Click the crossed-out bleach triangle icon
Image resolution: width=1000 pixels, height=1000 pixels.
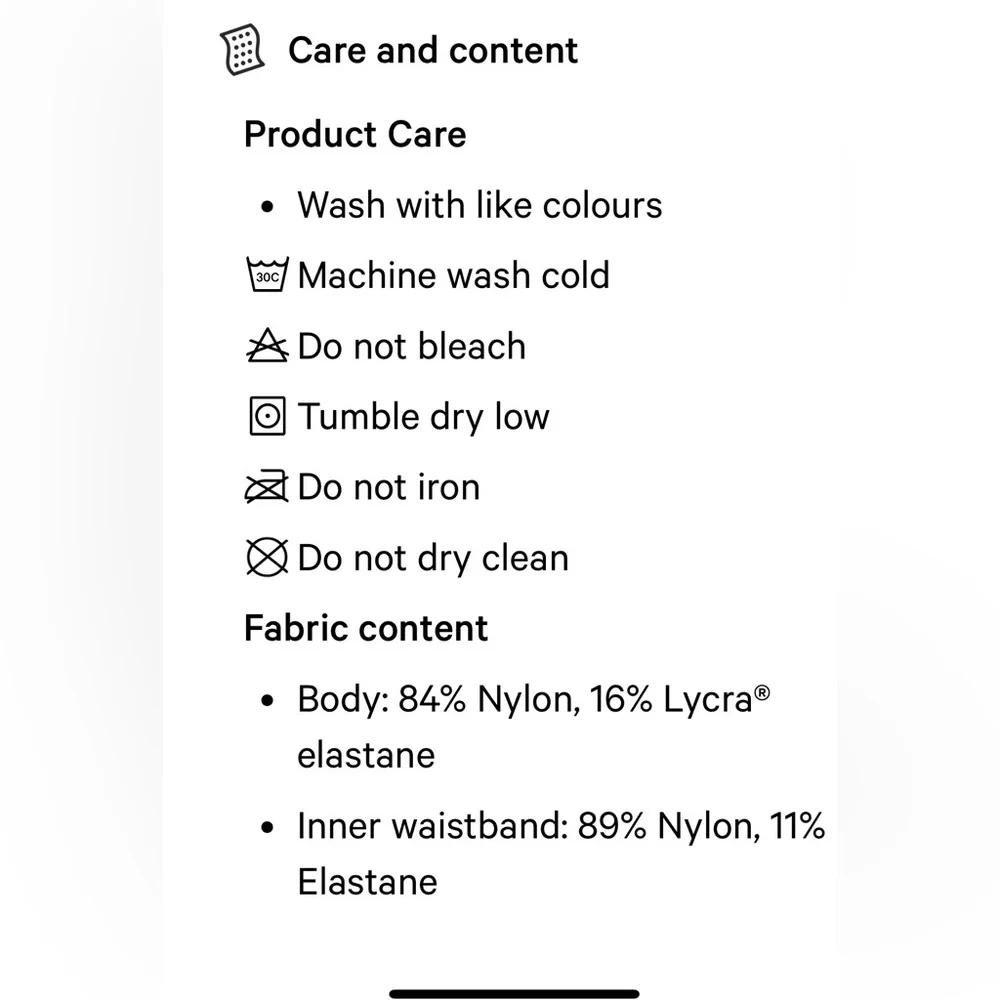pos(267,346)
